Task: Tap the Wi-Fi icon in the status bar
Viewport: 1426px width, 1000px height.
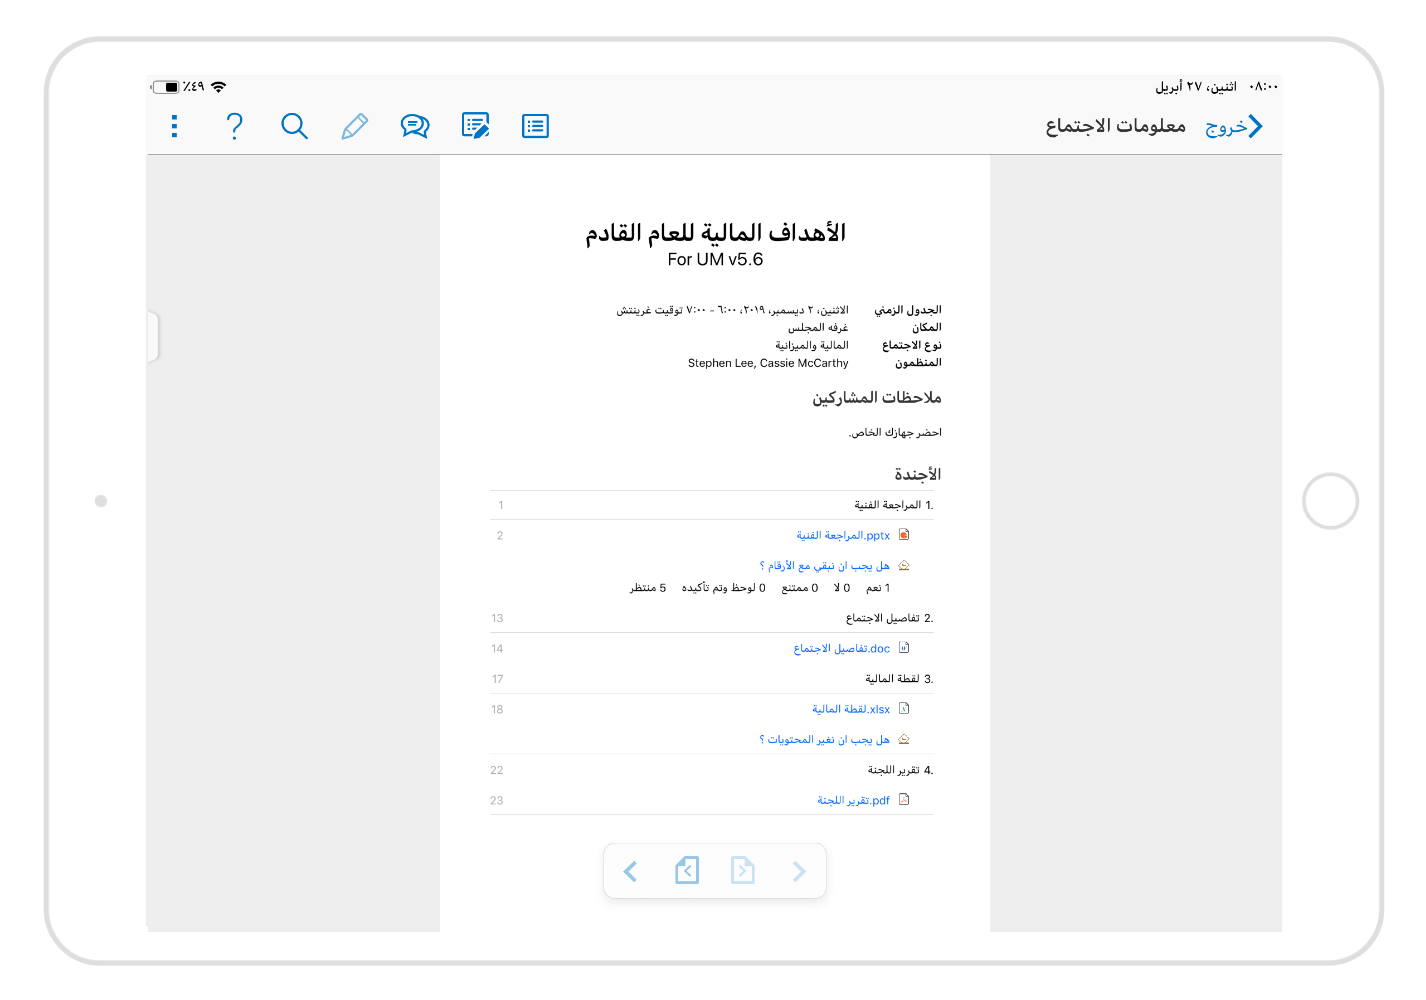Action: click(x=221, y=87)
